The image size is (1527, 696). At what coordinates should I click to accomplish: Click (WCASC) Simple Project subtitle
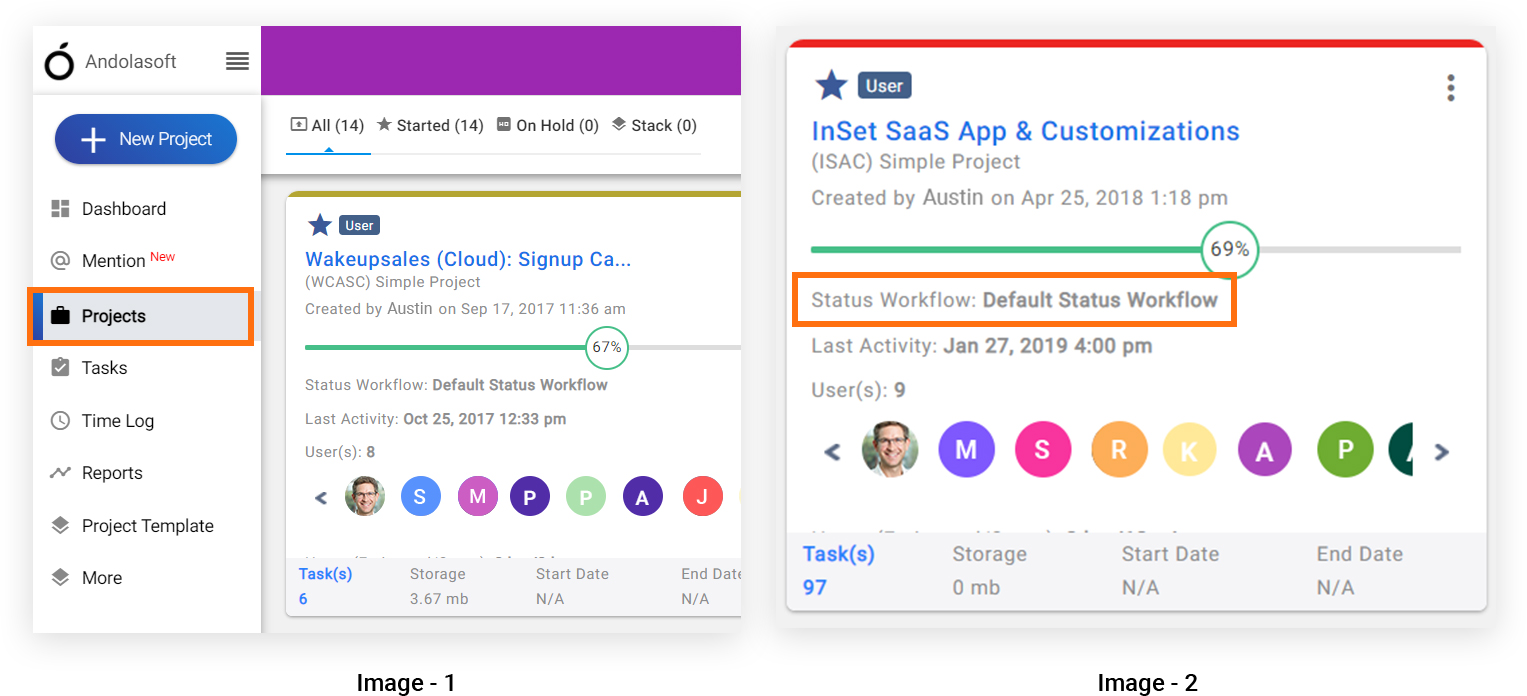coord(393,282)
